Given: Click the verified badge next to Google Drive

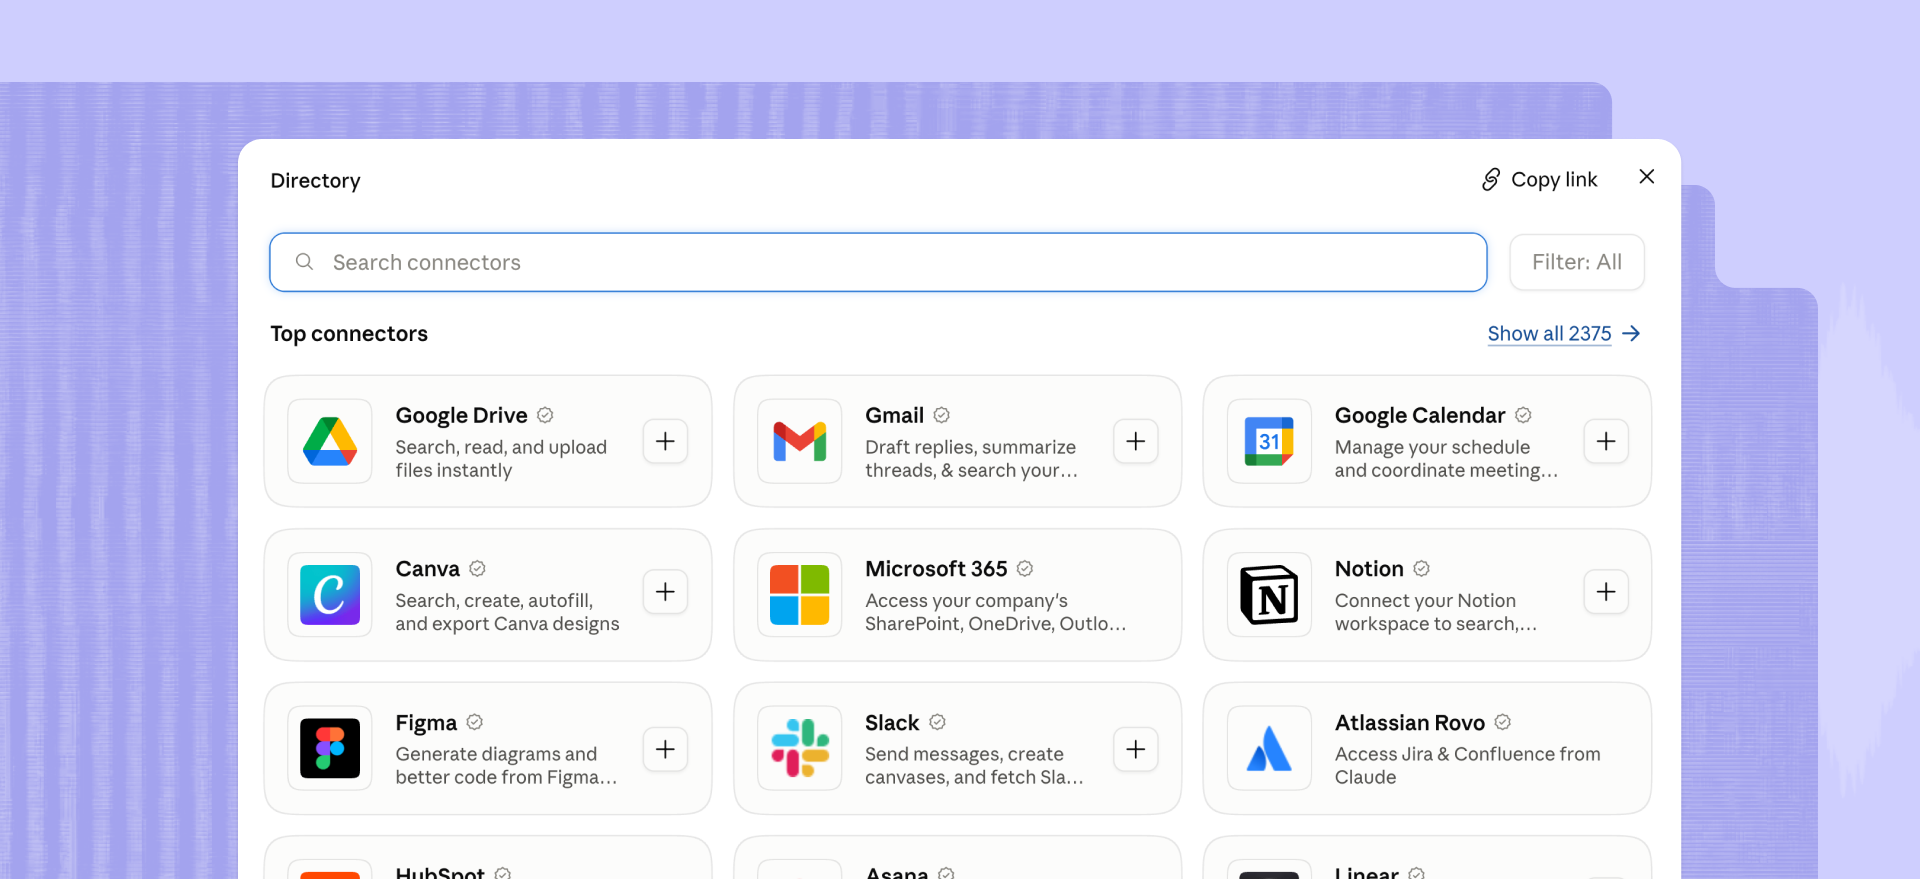Looking at the screenshot, I should (545, 415).
